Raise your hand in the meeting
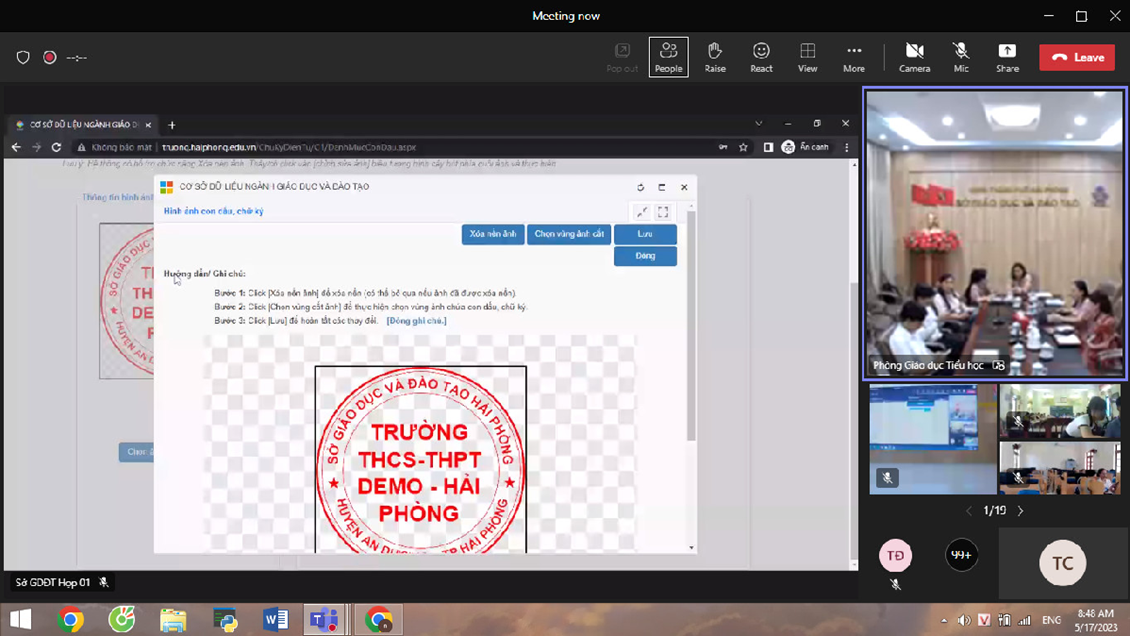This screenshot has width=1130, height=636. tap(715, 57)
